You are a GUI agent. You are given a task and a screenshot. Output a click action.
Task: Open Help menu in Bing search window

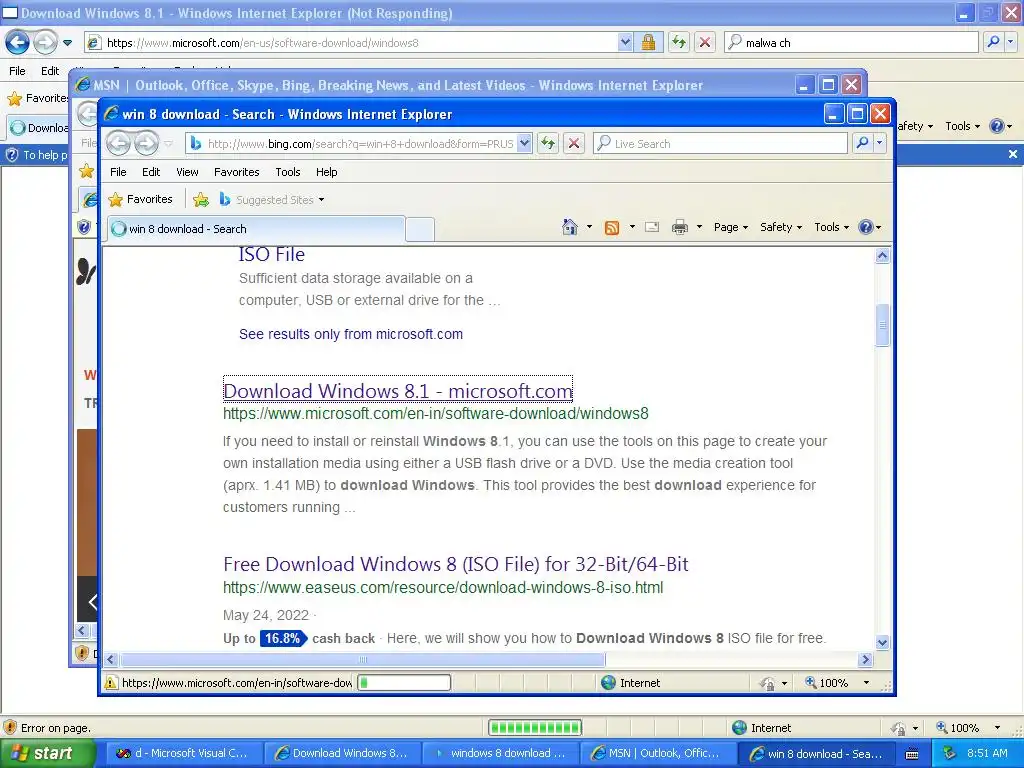pos(327,172)
